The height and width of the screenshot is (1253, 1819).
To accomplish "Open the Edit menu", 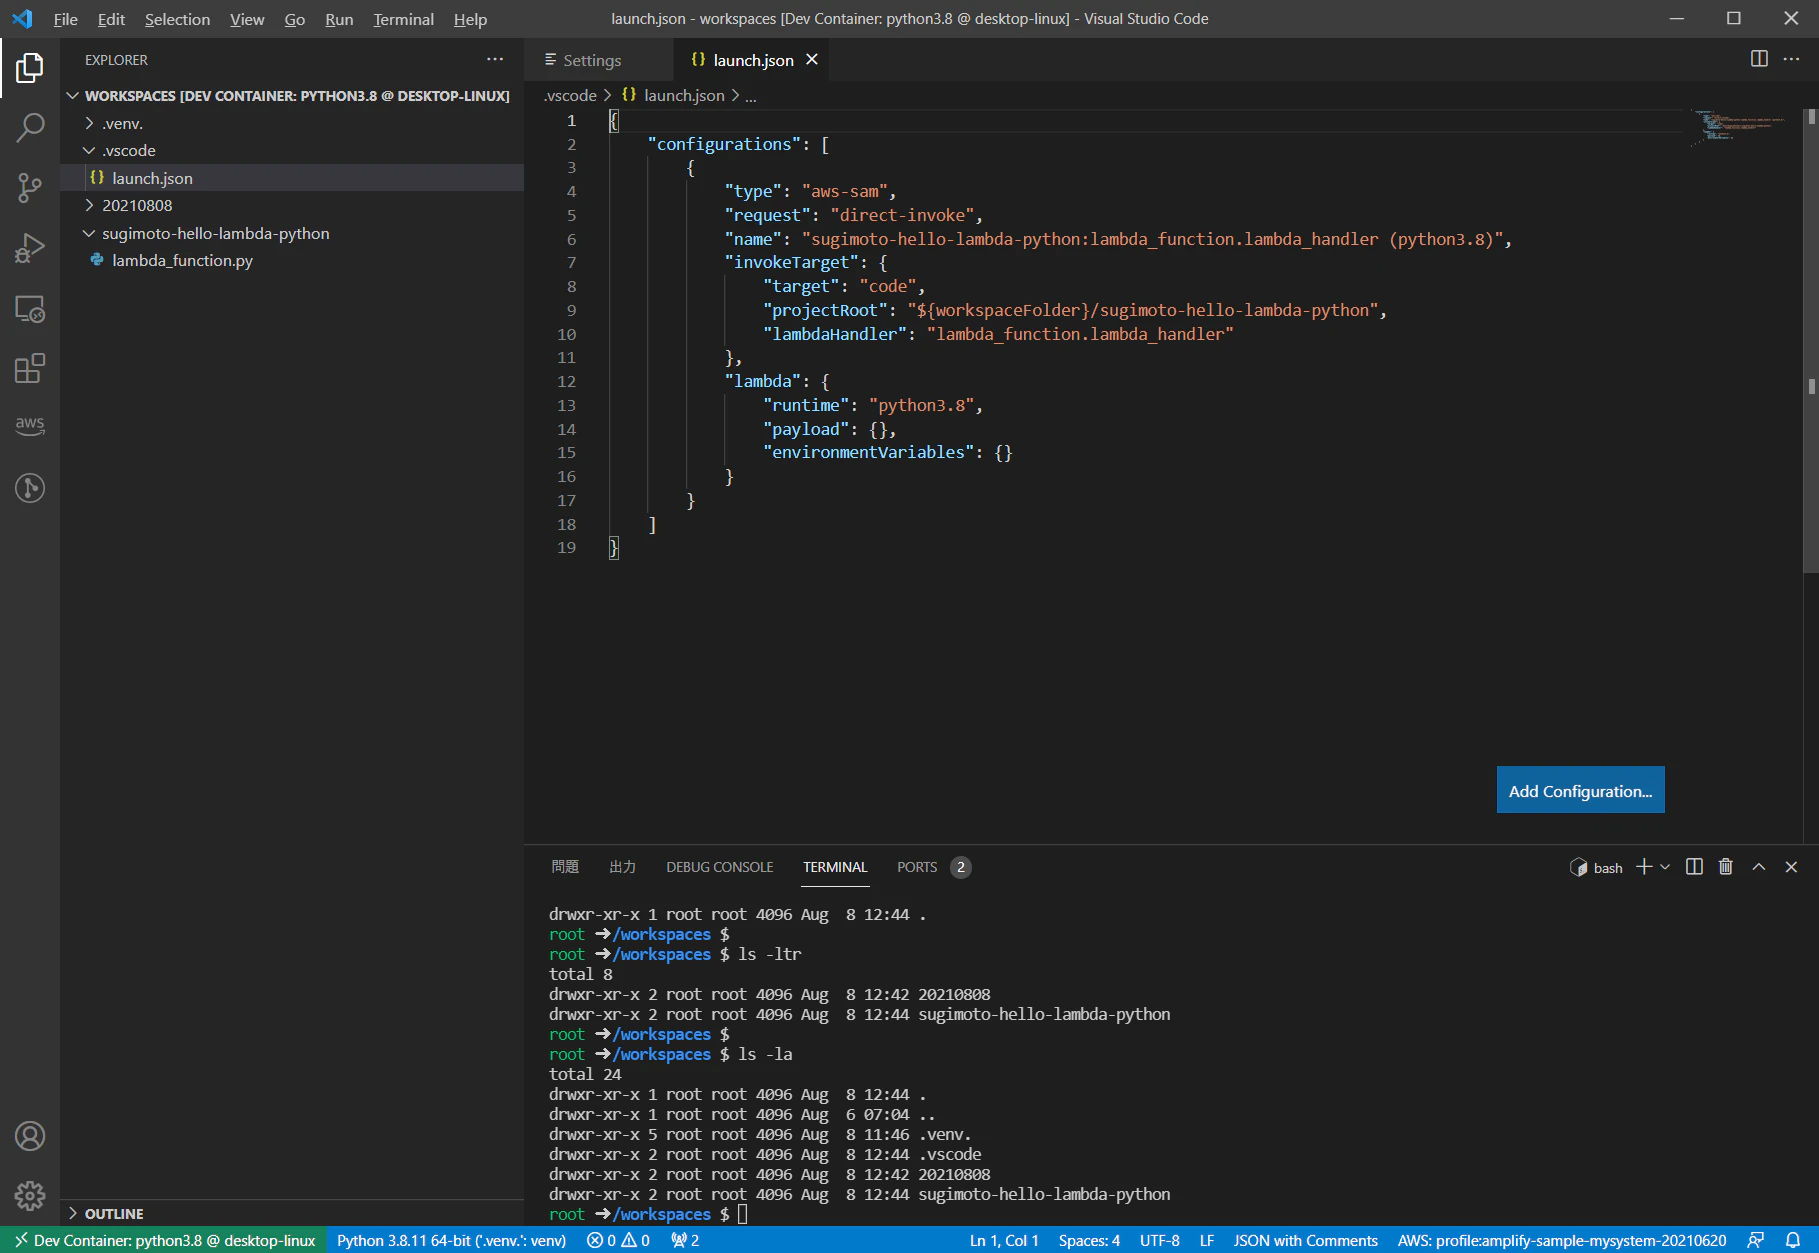I will pos(111,19).
